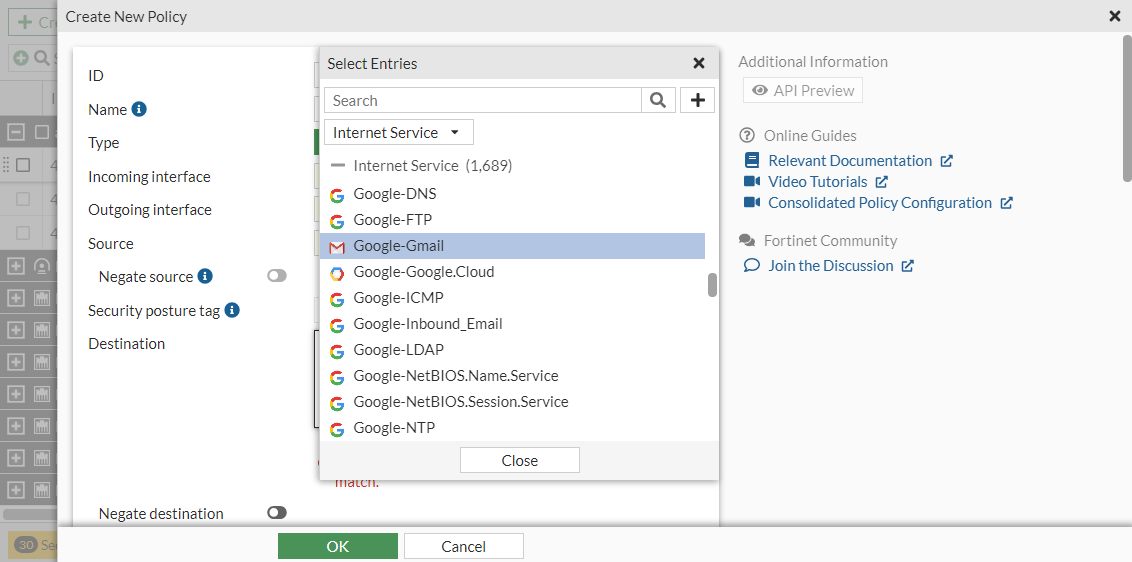The image size is (1132, 562).
Task: Click the search magnifier icon in Select Entries
Action: pos(657,100)
